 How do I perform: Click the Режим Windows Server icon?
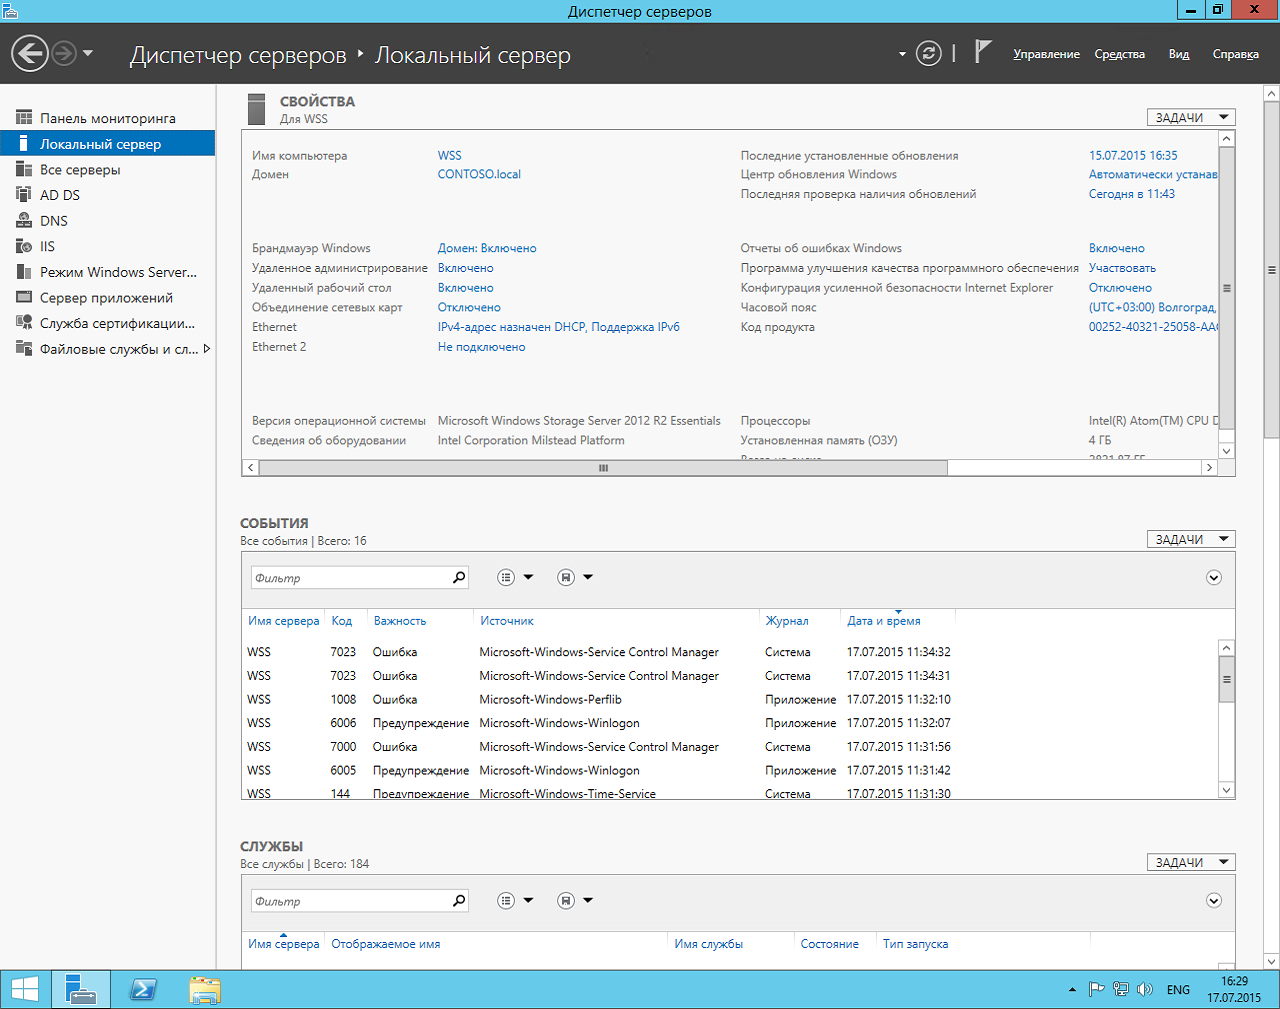coord(24,272)
